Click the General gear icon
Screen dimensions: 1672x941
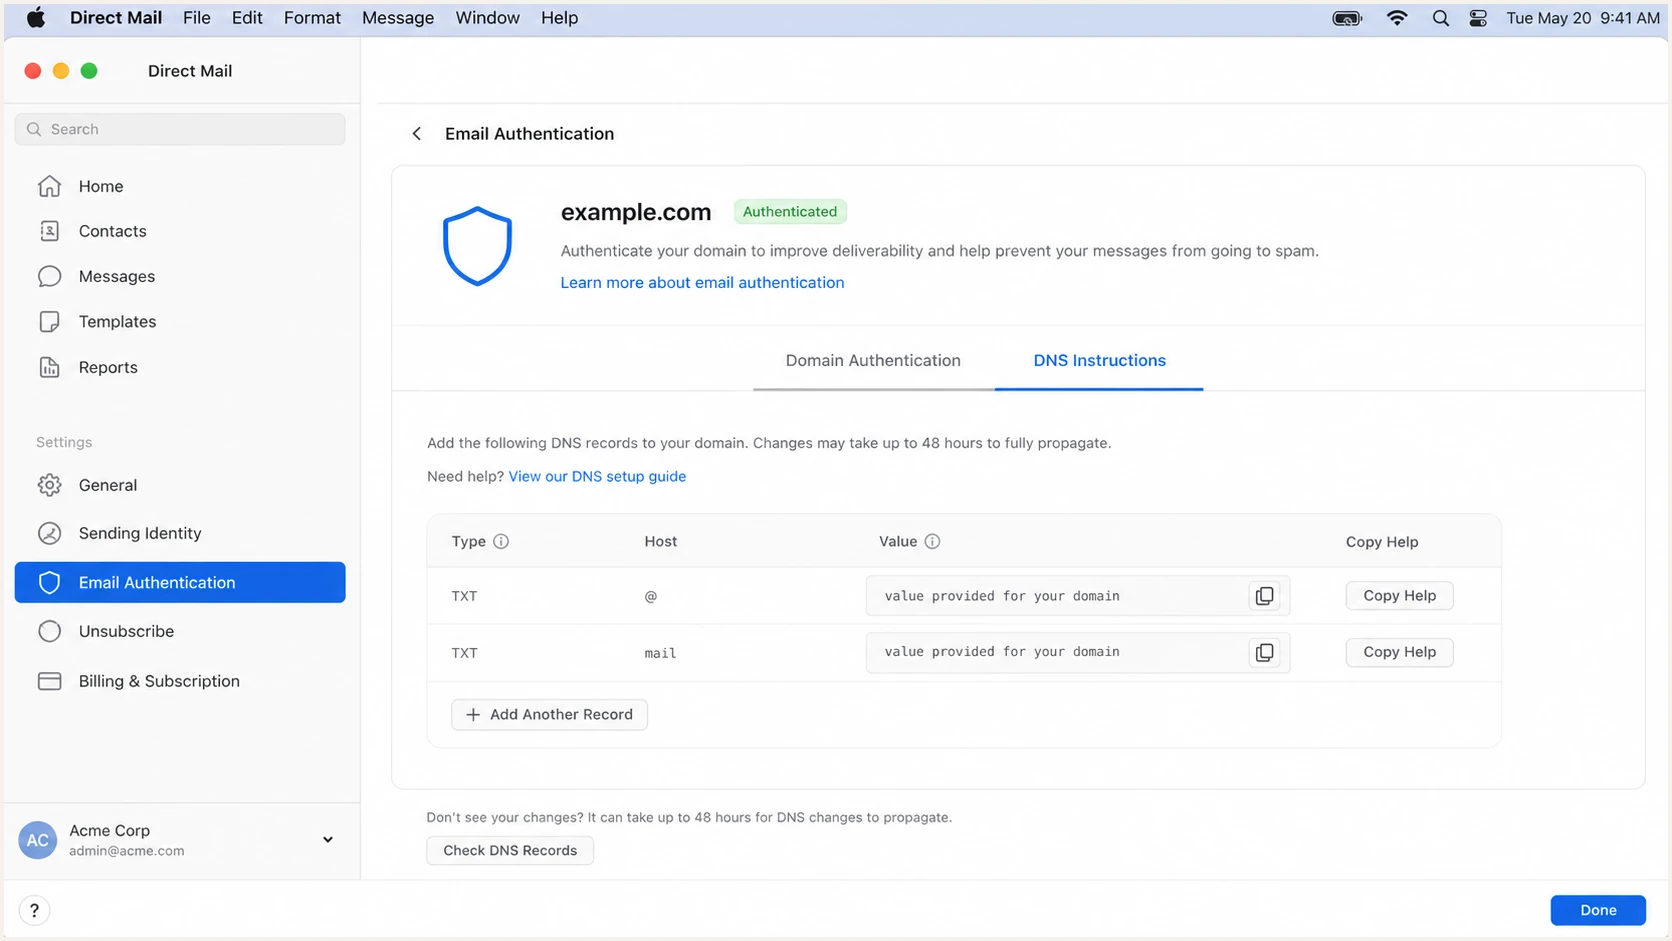(49, 485)
